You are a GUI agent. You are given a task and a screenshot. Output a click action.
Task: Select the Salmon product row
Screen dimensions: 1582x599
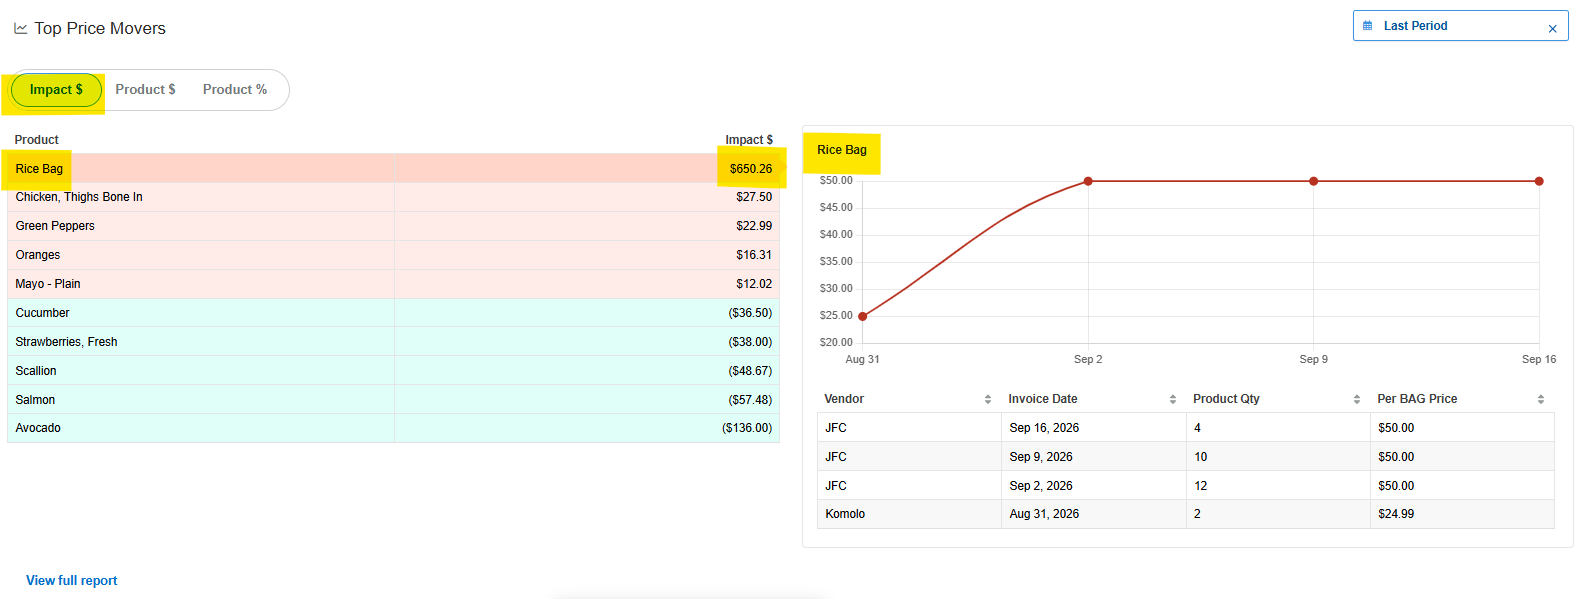393,400
